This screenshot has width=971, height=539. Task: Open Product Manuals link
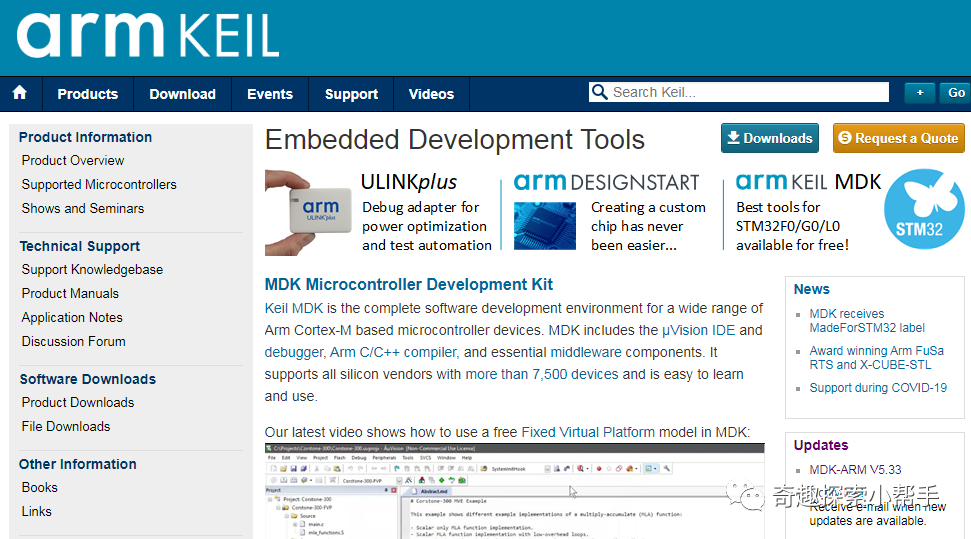tap(70, 294)
